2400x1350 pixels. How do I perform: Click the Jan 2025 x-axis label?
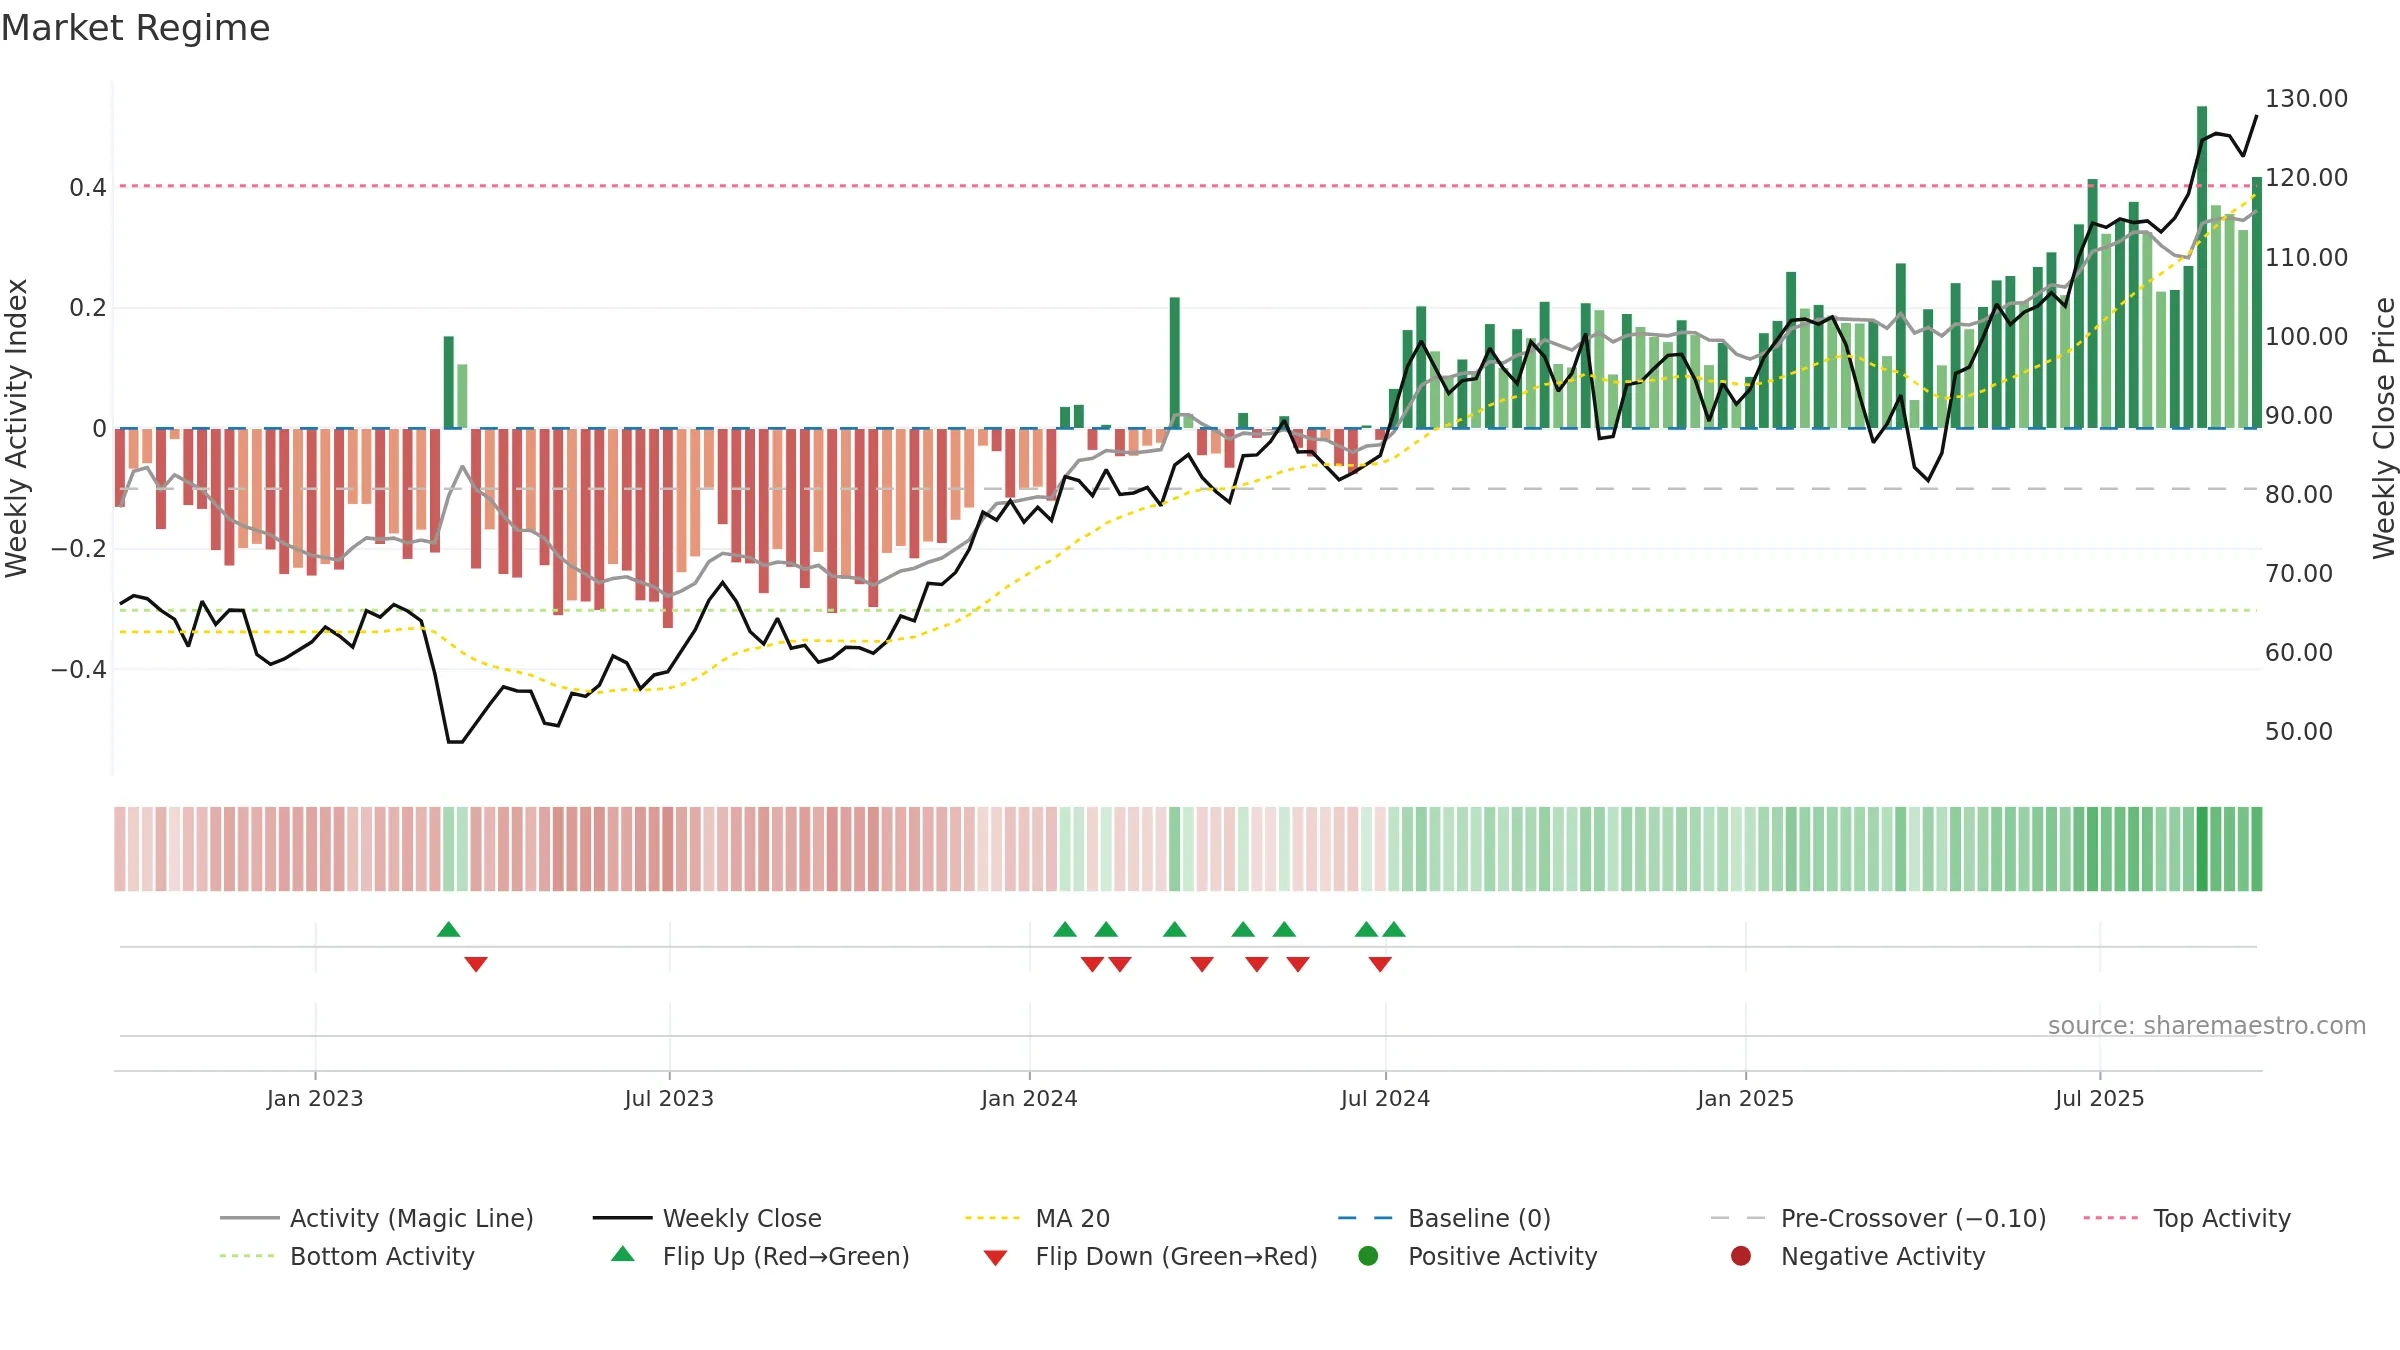tap(1745, 1098)
